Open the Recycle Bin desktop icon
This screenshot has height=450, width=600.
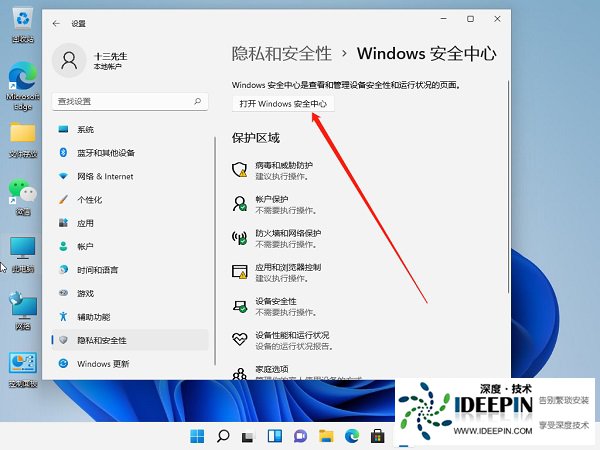[23, 26]
